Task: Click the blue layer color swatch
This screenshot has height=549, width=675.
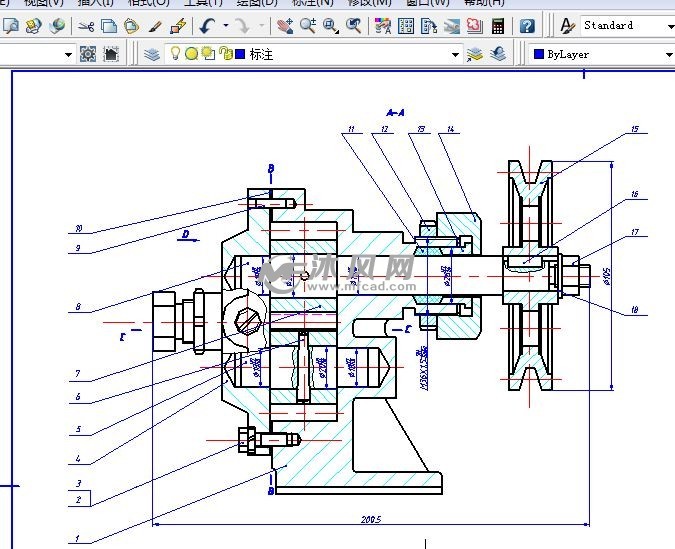Action: pos(240,54)
